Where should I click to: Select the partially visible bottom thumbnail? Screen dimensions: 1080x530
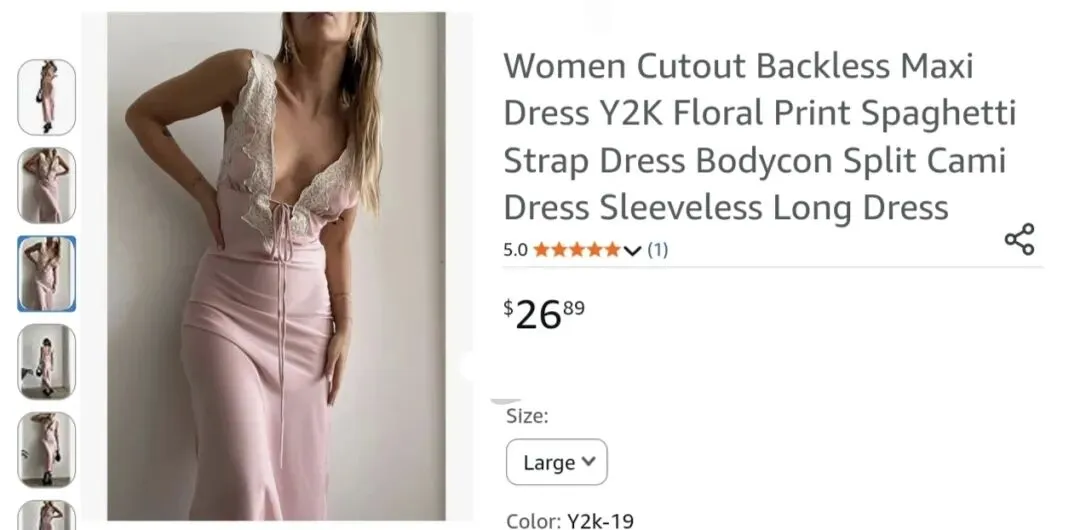[46, 515]
